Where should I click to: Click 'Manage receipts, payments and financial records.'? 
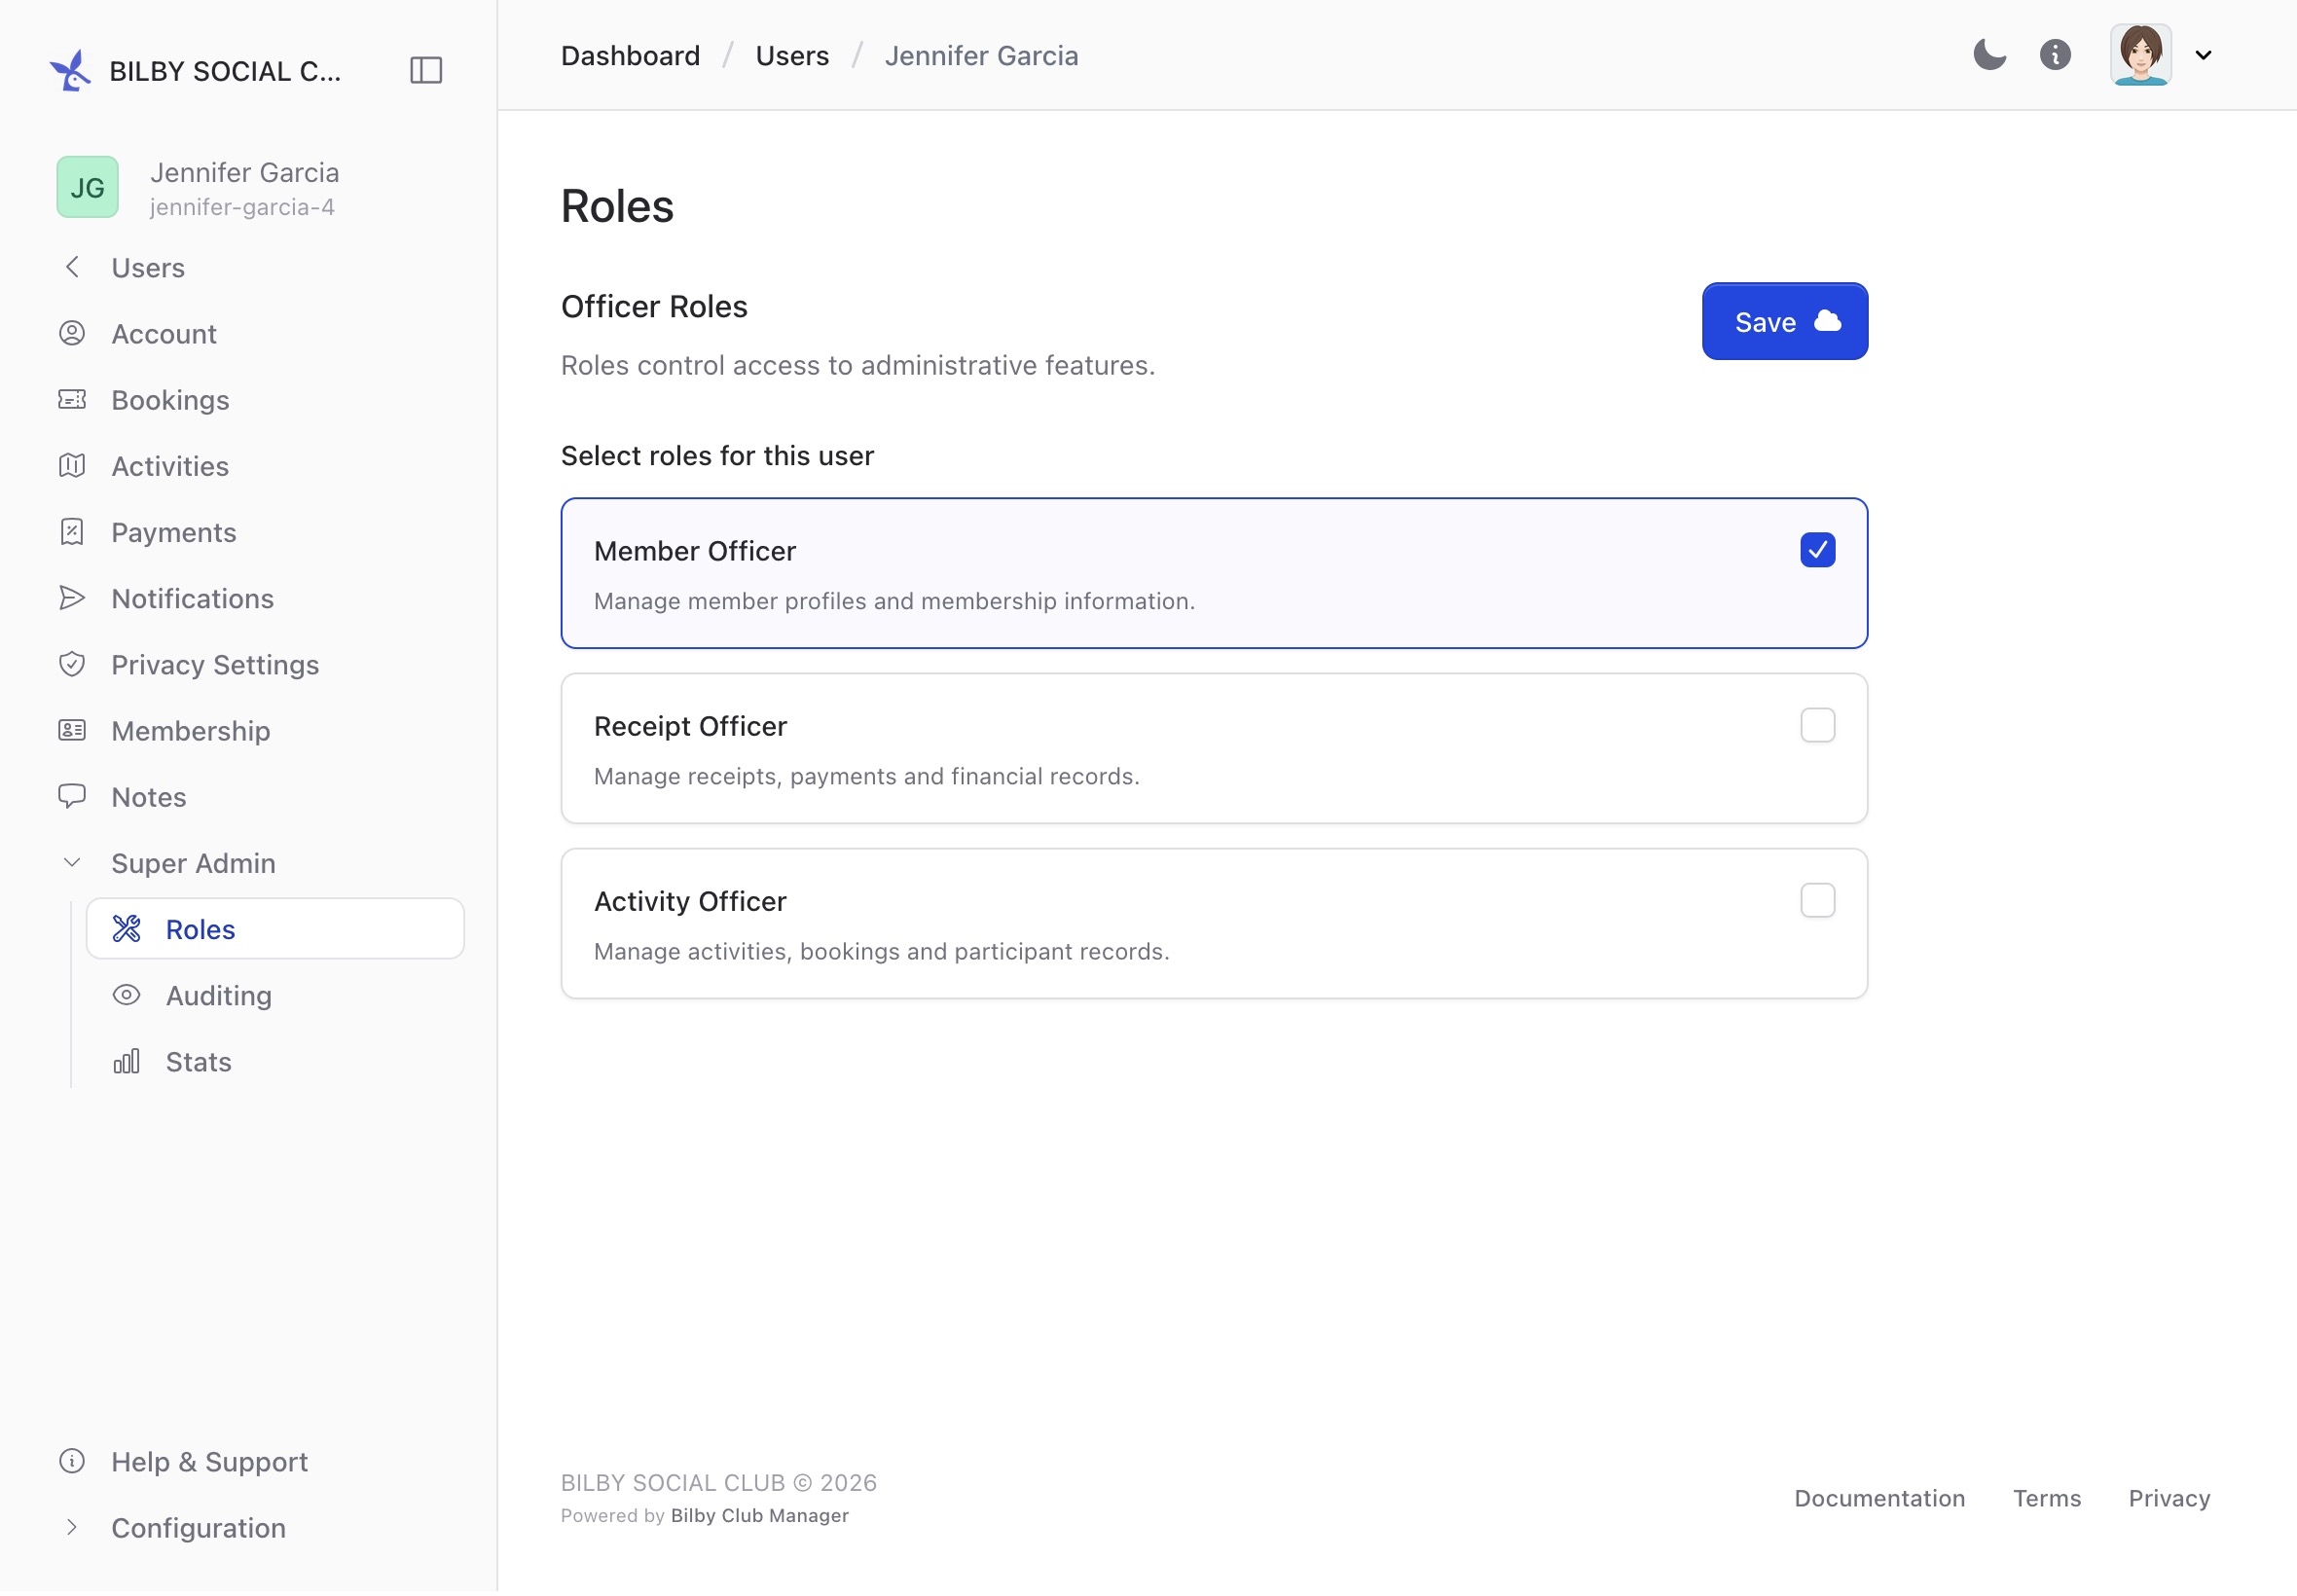click(866, 776)
